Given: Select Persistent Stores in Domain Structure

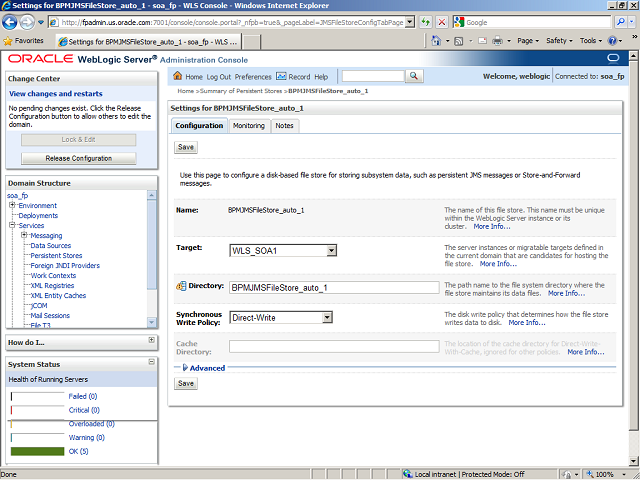Looking at the screenshot, I should (x=56, y=255).
